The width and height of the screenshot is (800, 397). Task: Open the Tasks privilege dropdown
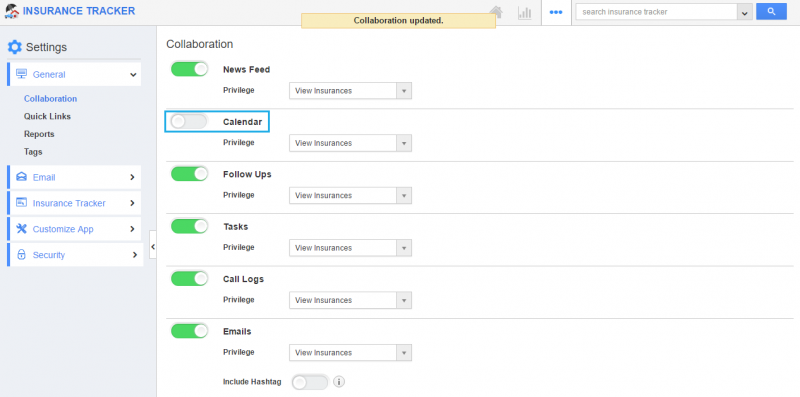350,248
